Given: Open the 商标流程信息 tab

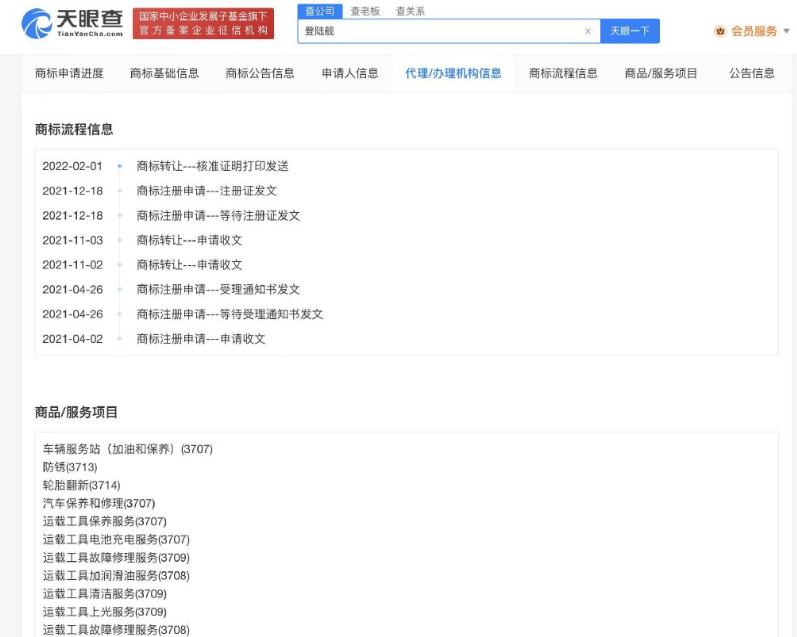Looking at the screenshot, I should point(563,73).
